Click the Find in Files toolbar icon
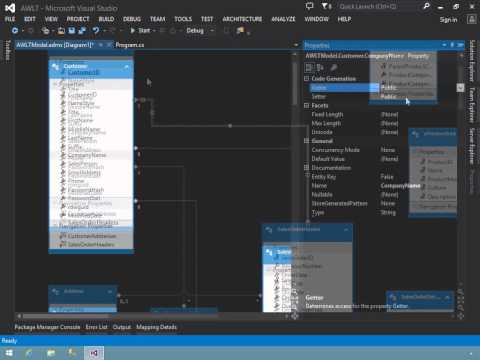The width and height of the screenshot is (480, 360). [240, 31]
